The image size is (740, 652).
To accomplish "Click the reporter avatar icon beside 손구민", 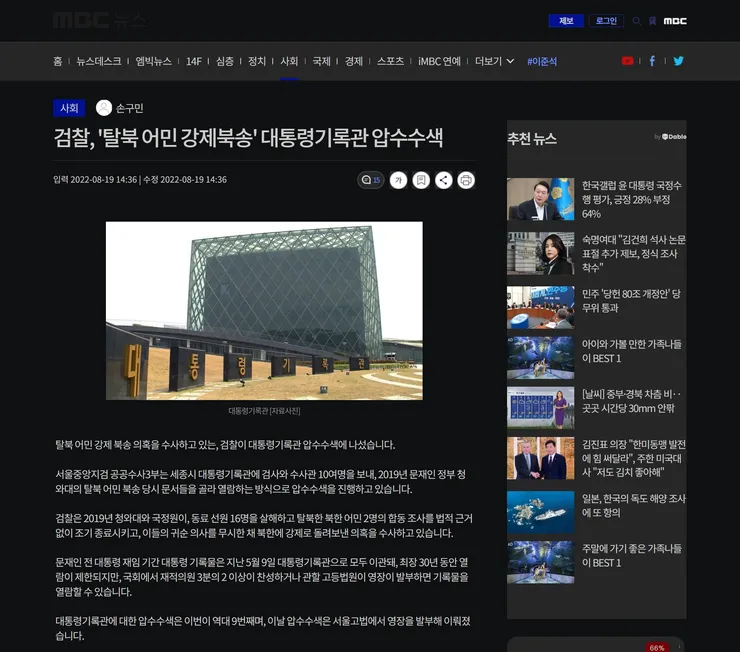I will tap(104, 108).
